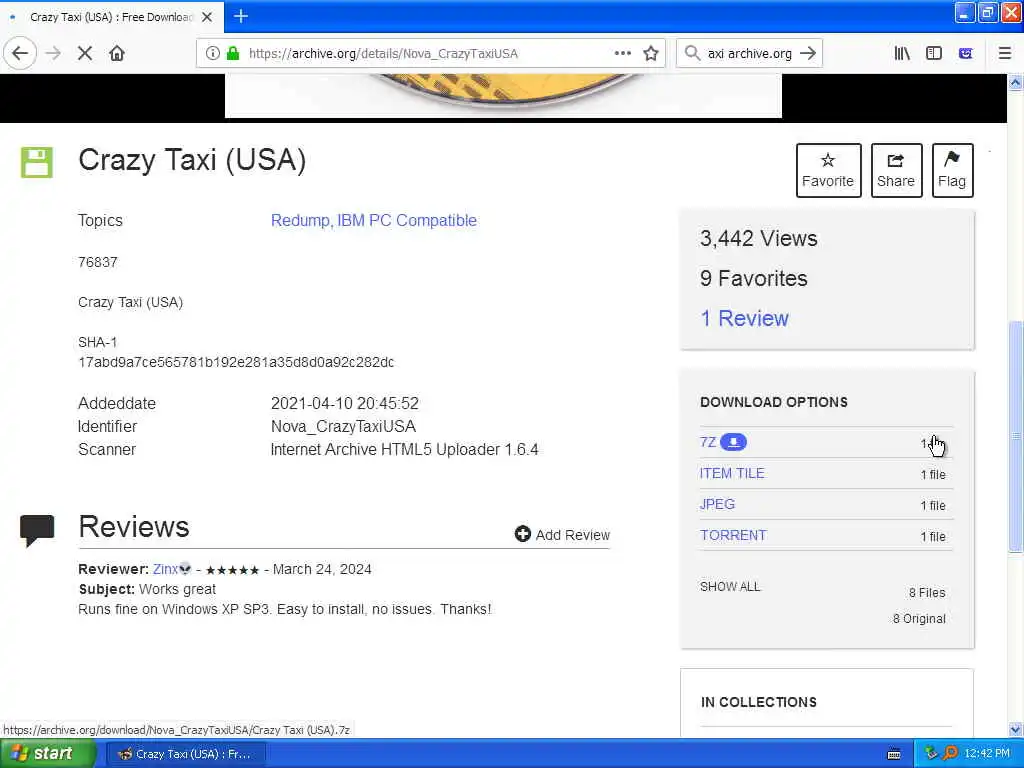Click the Add Review link text

point(573,535)
